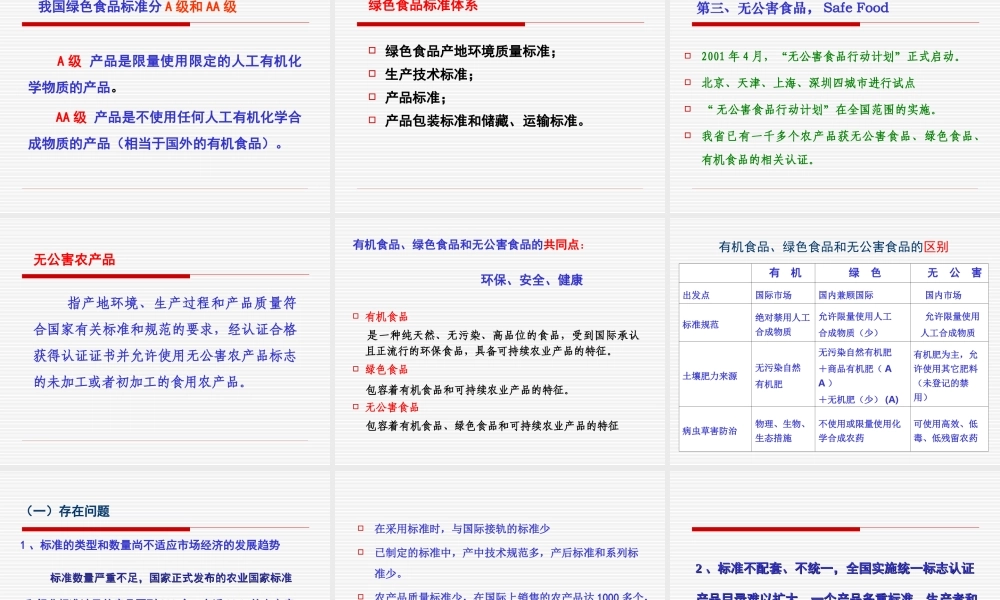Click the bullet beside 产品包装标准和储藏、运输标准

374,120
